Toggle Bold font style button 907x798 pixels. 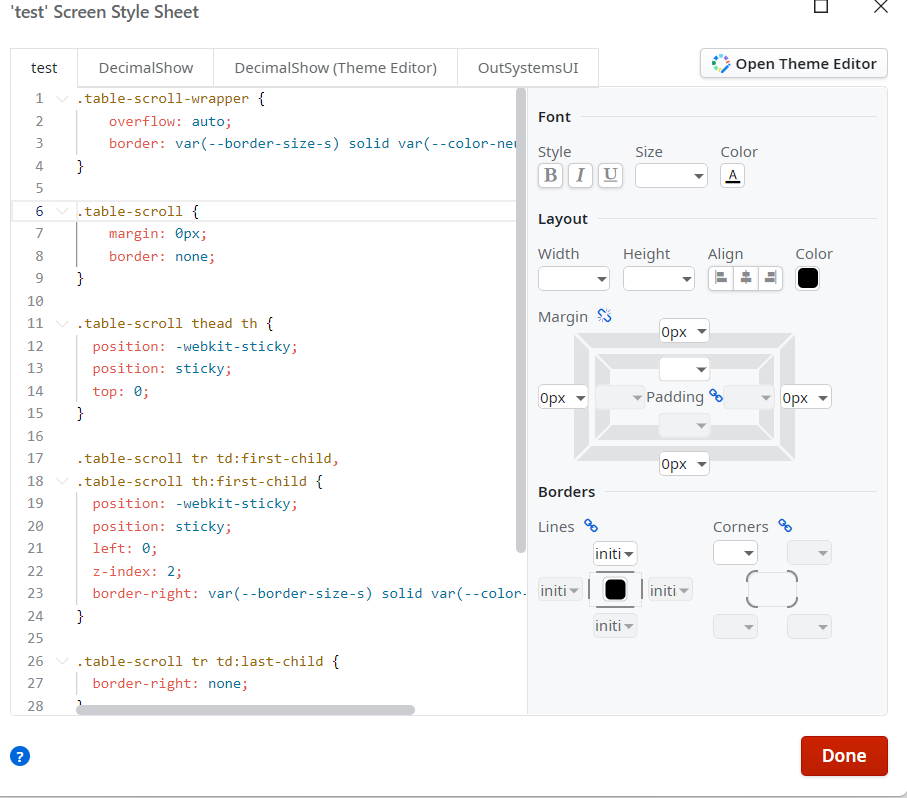(550, 176)
